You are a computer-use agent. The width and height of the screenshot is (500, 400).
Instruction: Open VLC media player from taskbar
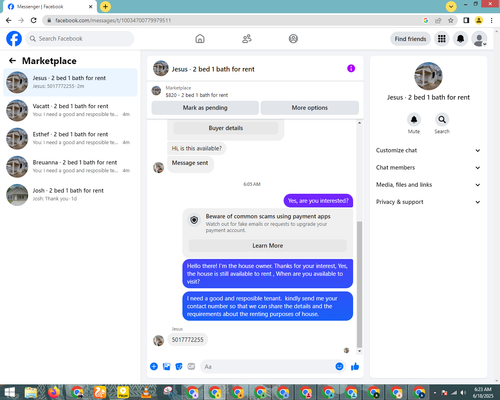145,392
